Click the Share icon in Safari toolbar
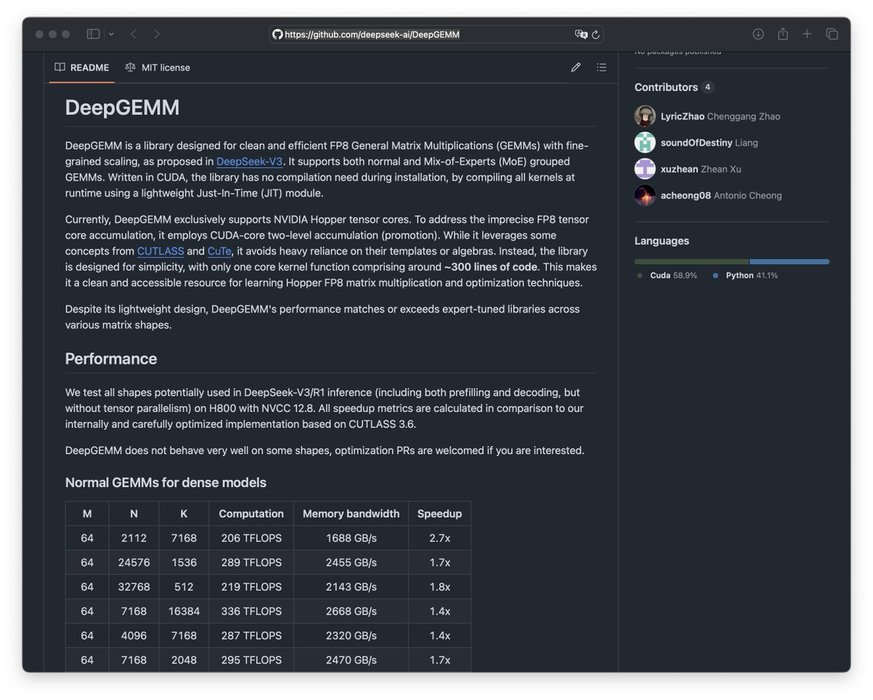Screen dimensions: 873x700 [x=783, y=34]
